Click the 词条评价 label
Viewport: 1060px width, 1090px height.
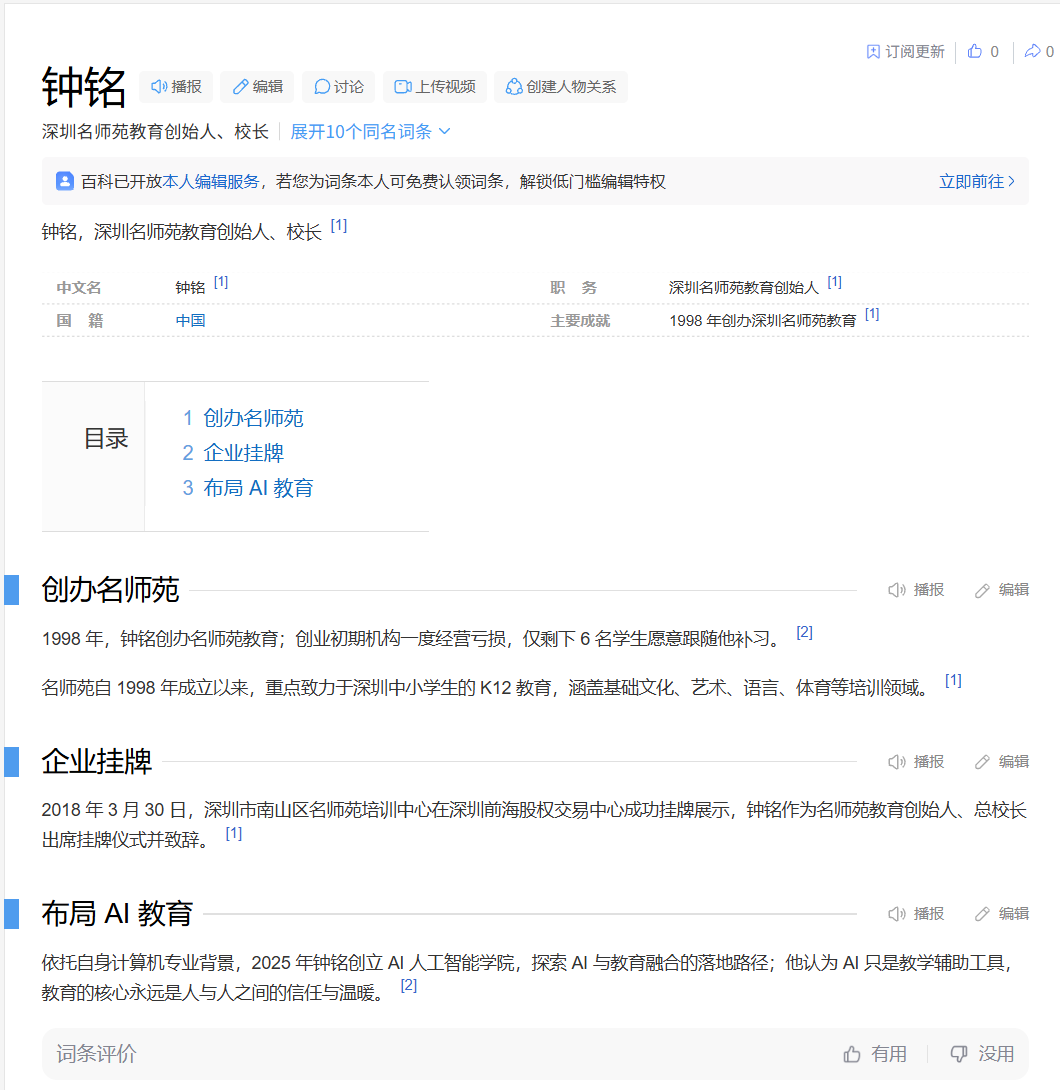coord(97,1054)
